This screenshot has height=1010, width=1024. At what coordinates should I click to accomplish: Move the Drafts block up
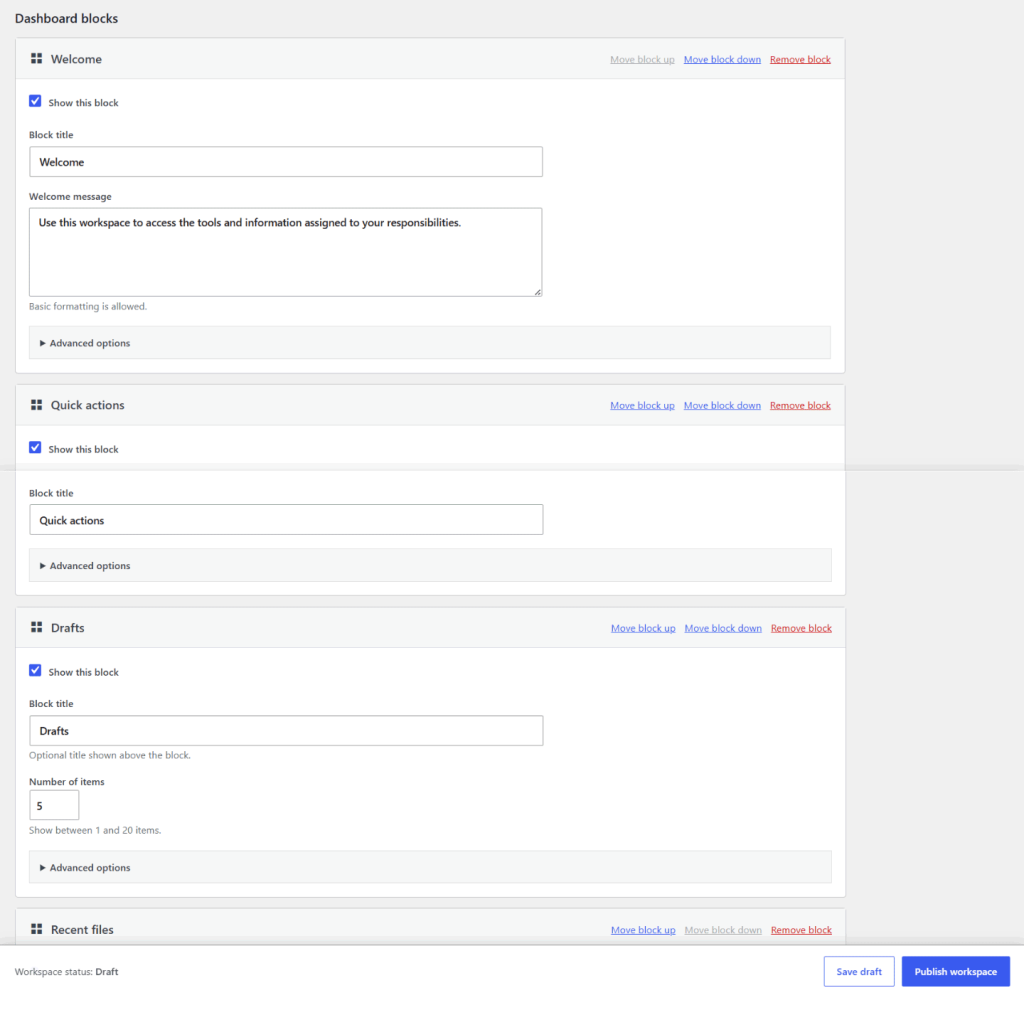[643, 628]
